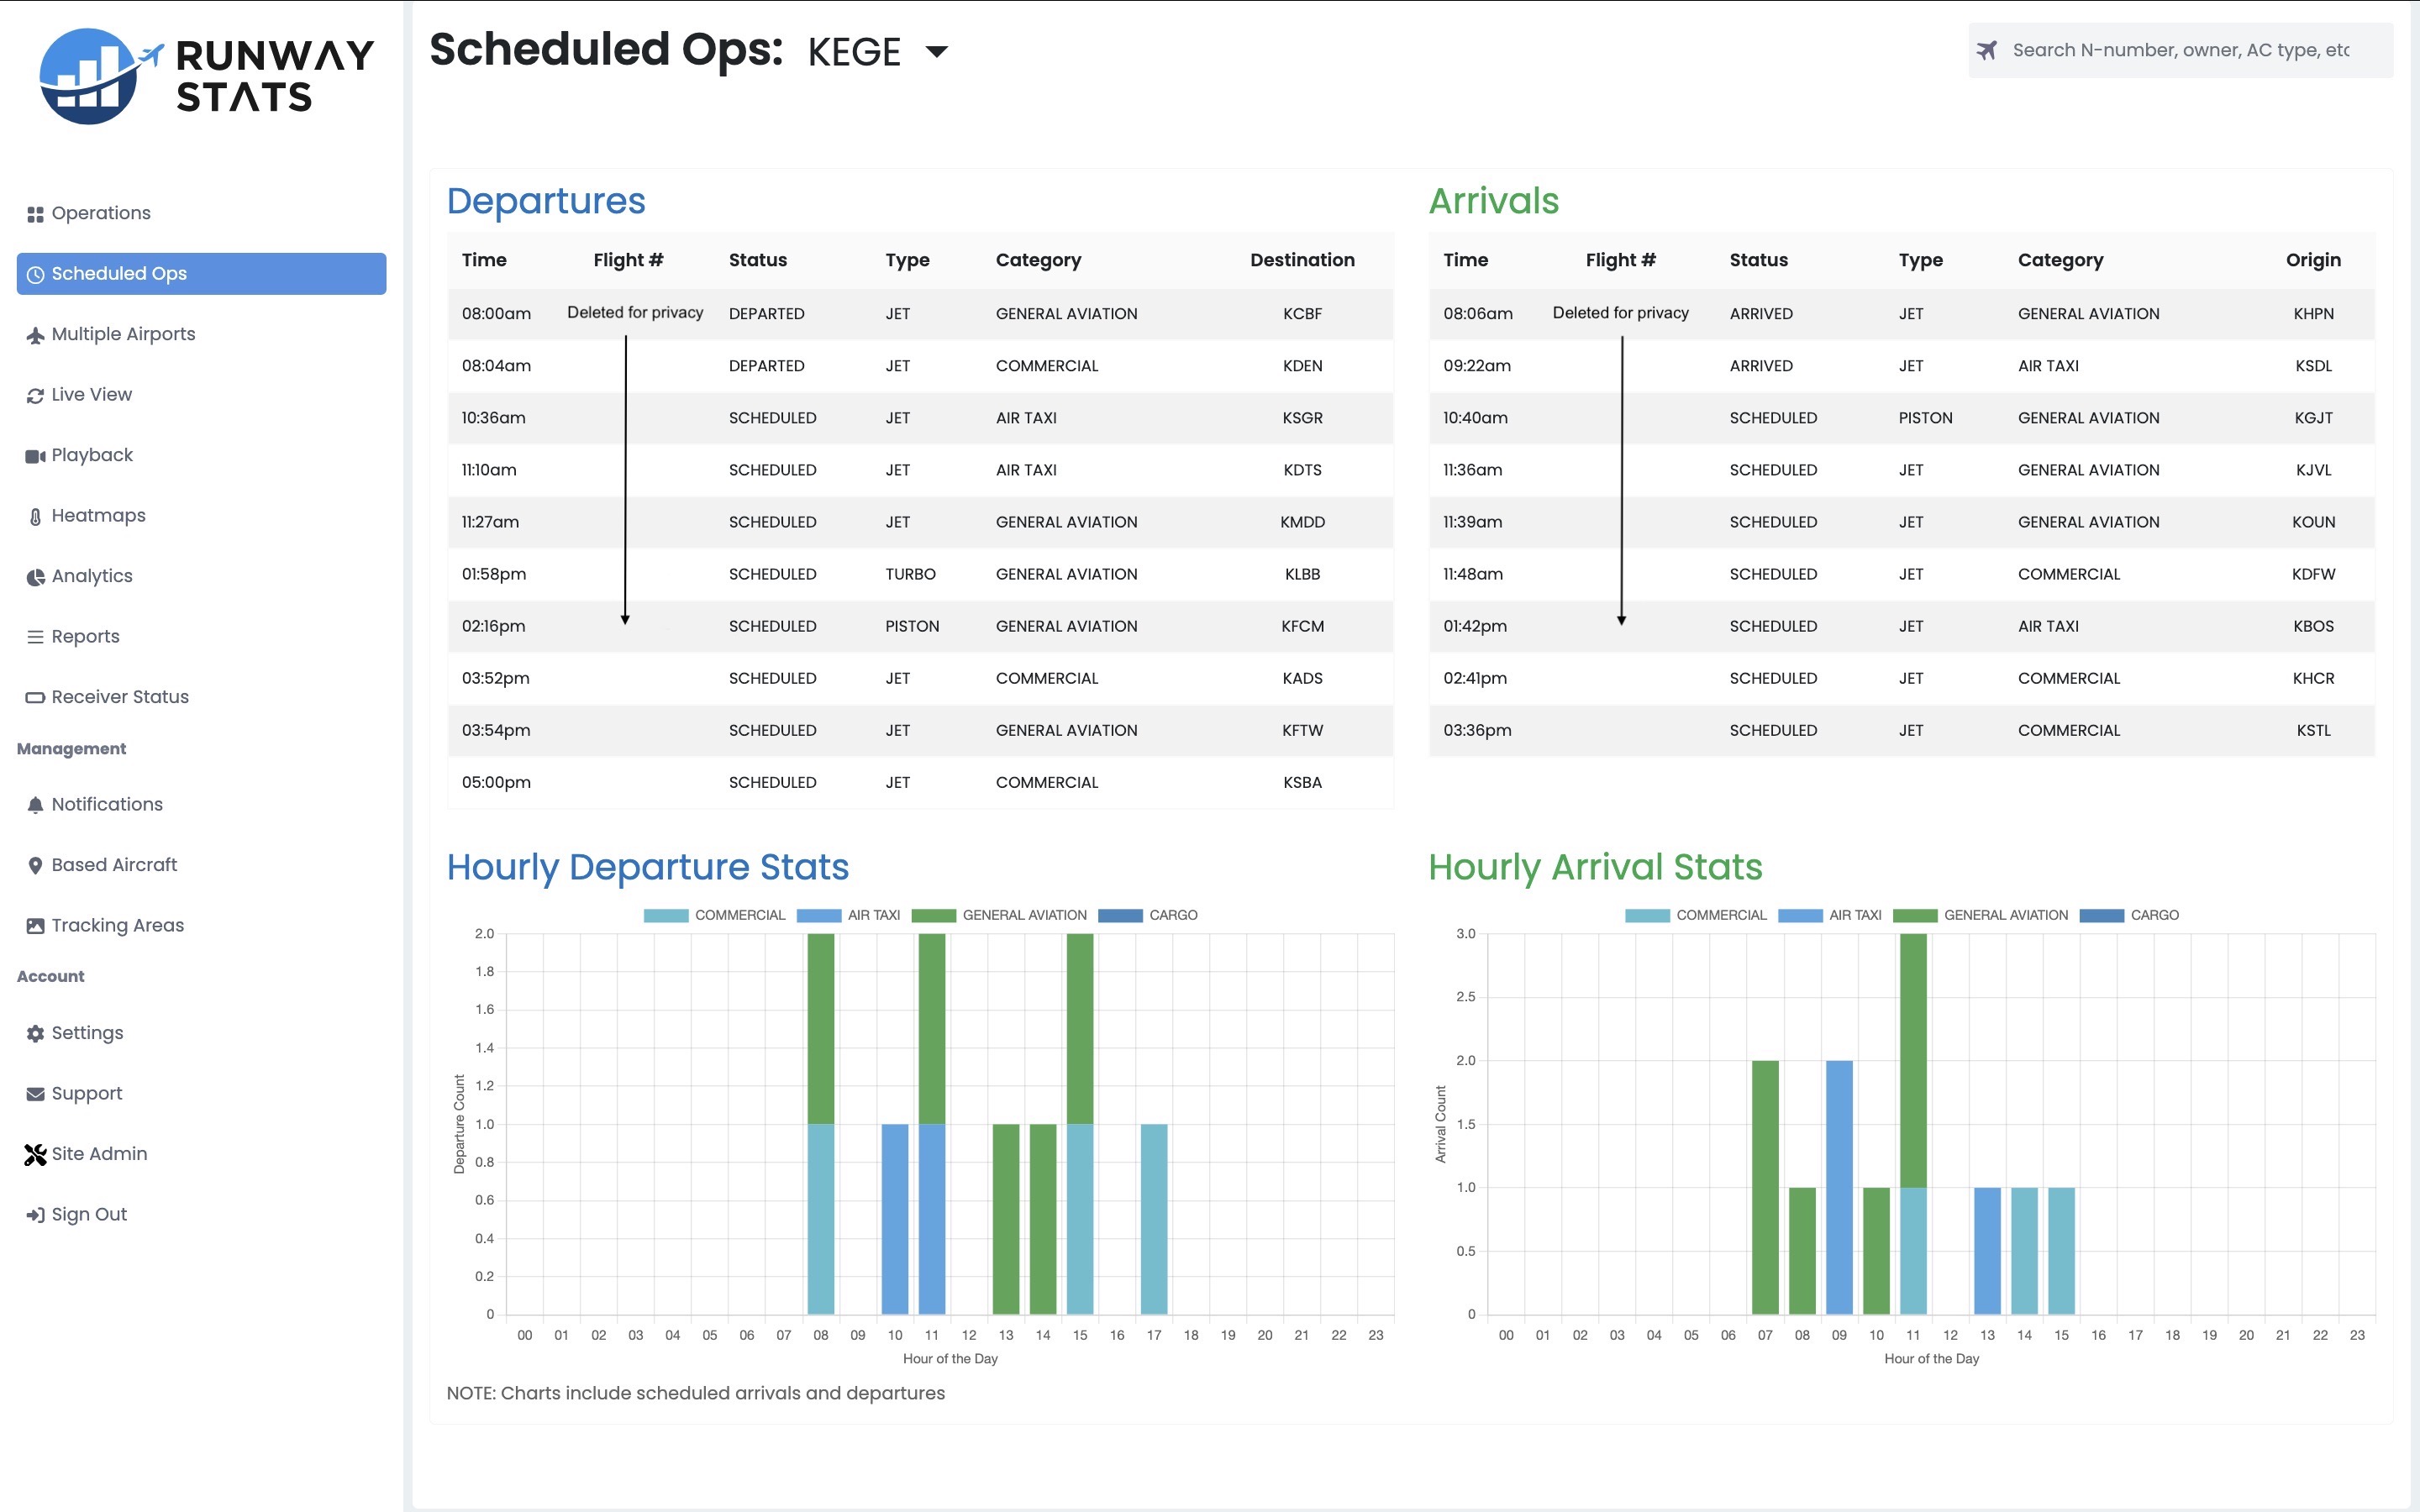Open the Support link

click(201, 1093)
